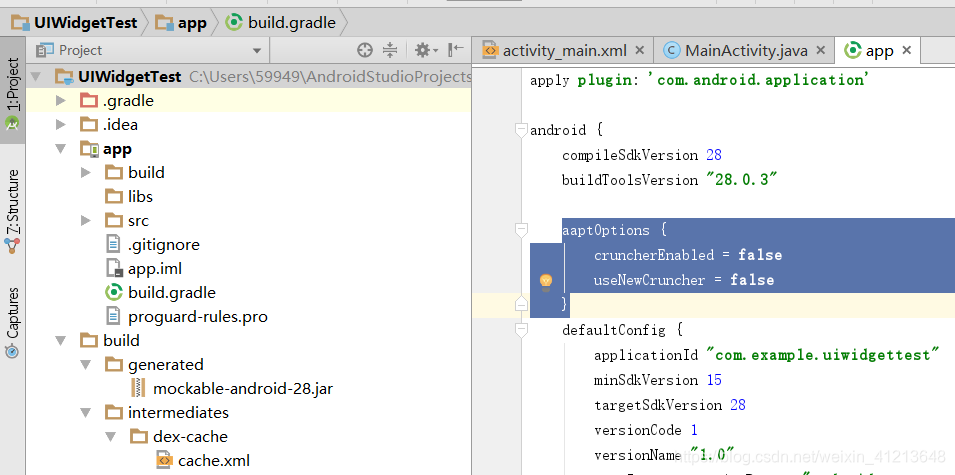Expand the .idea folder
Screen dimensions: 955x475
click(x=60, y=125)
